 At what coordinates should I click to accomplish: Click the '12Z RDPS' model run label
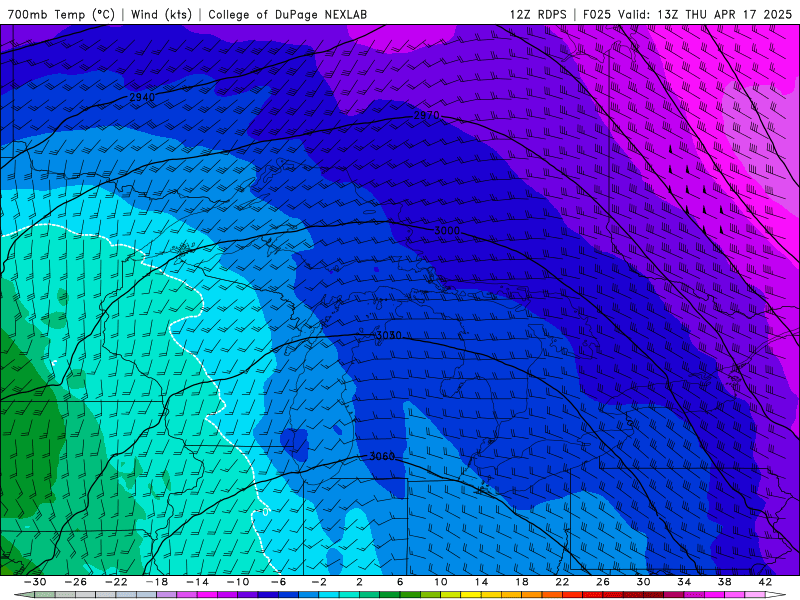click(x=538, y=14)
